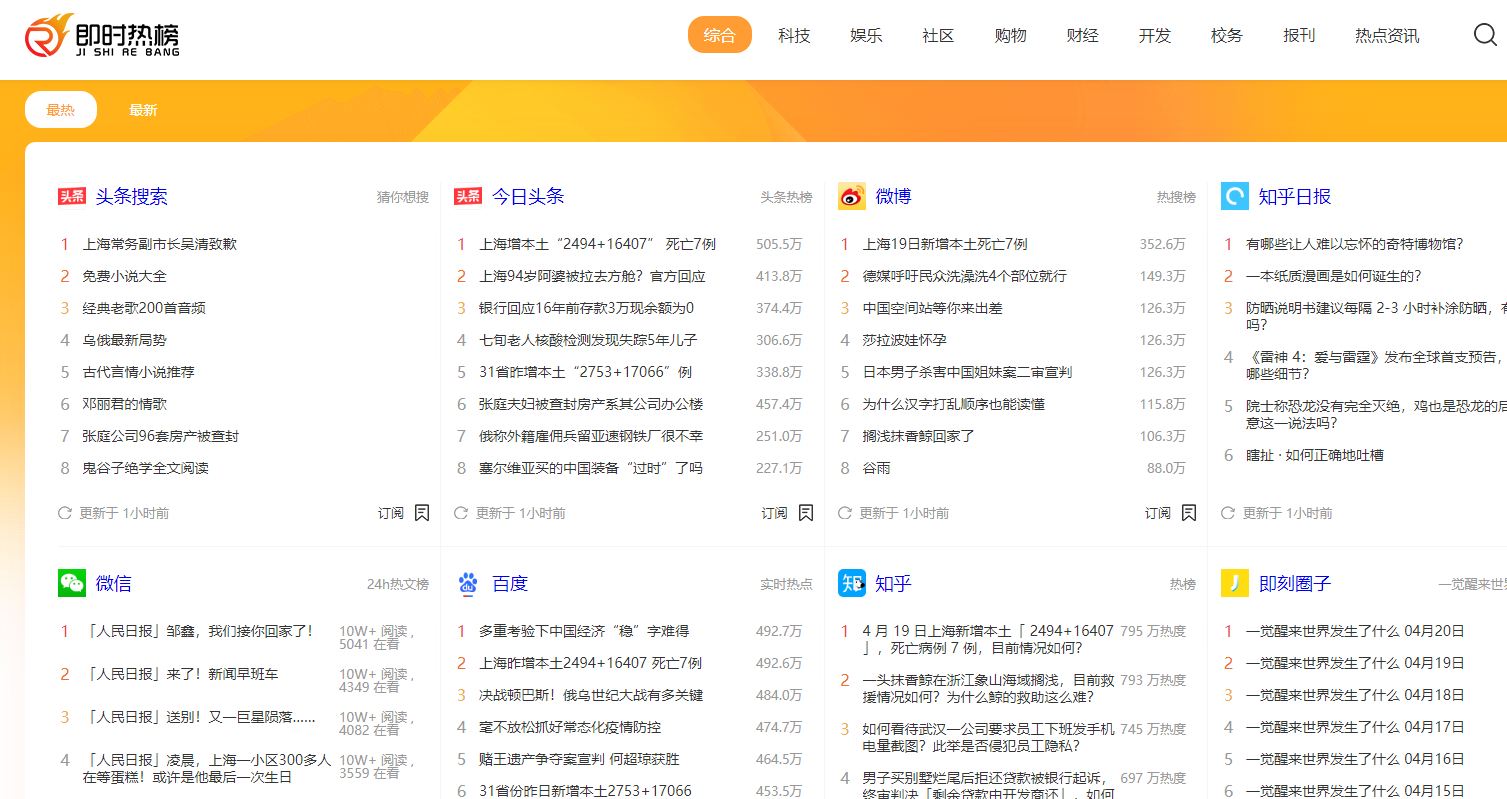Open the 百度 section title link

510,583
